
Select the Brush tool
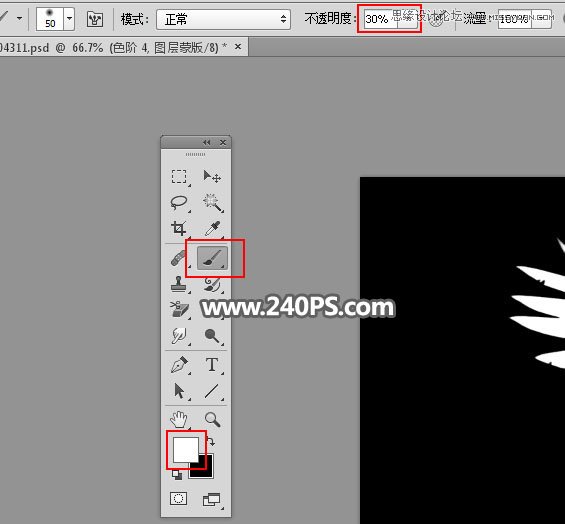tap(212, 258)
